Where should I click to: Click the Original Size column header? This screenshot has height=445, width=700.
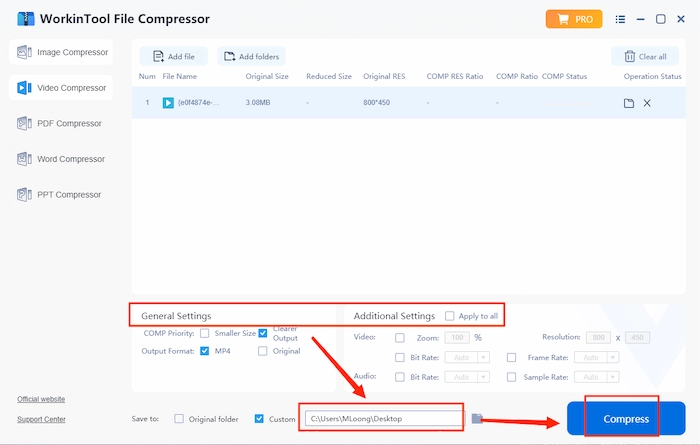coord(267,76)
